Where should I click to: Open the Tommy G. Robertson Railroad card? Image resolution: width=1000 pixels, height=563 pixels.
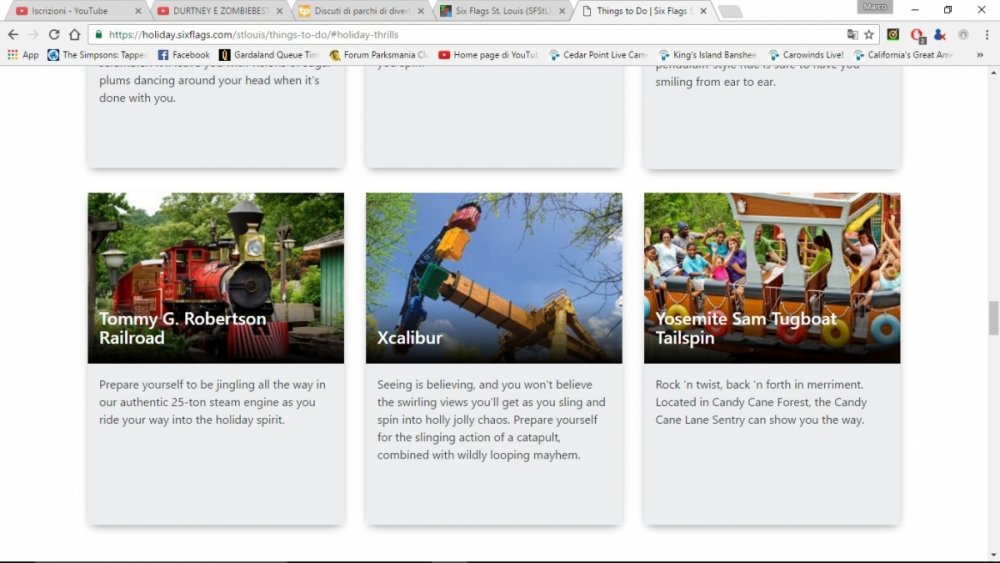click(x=216, y=277)
